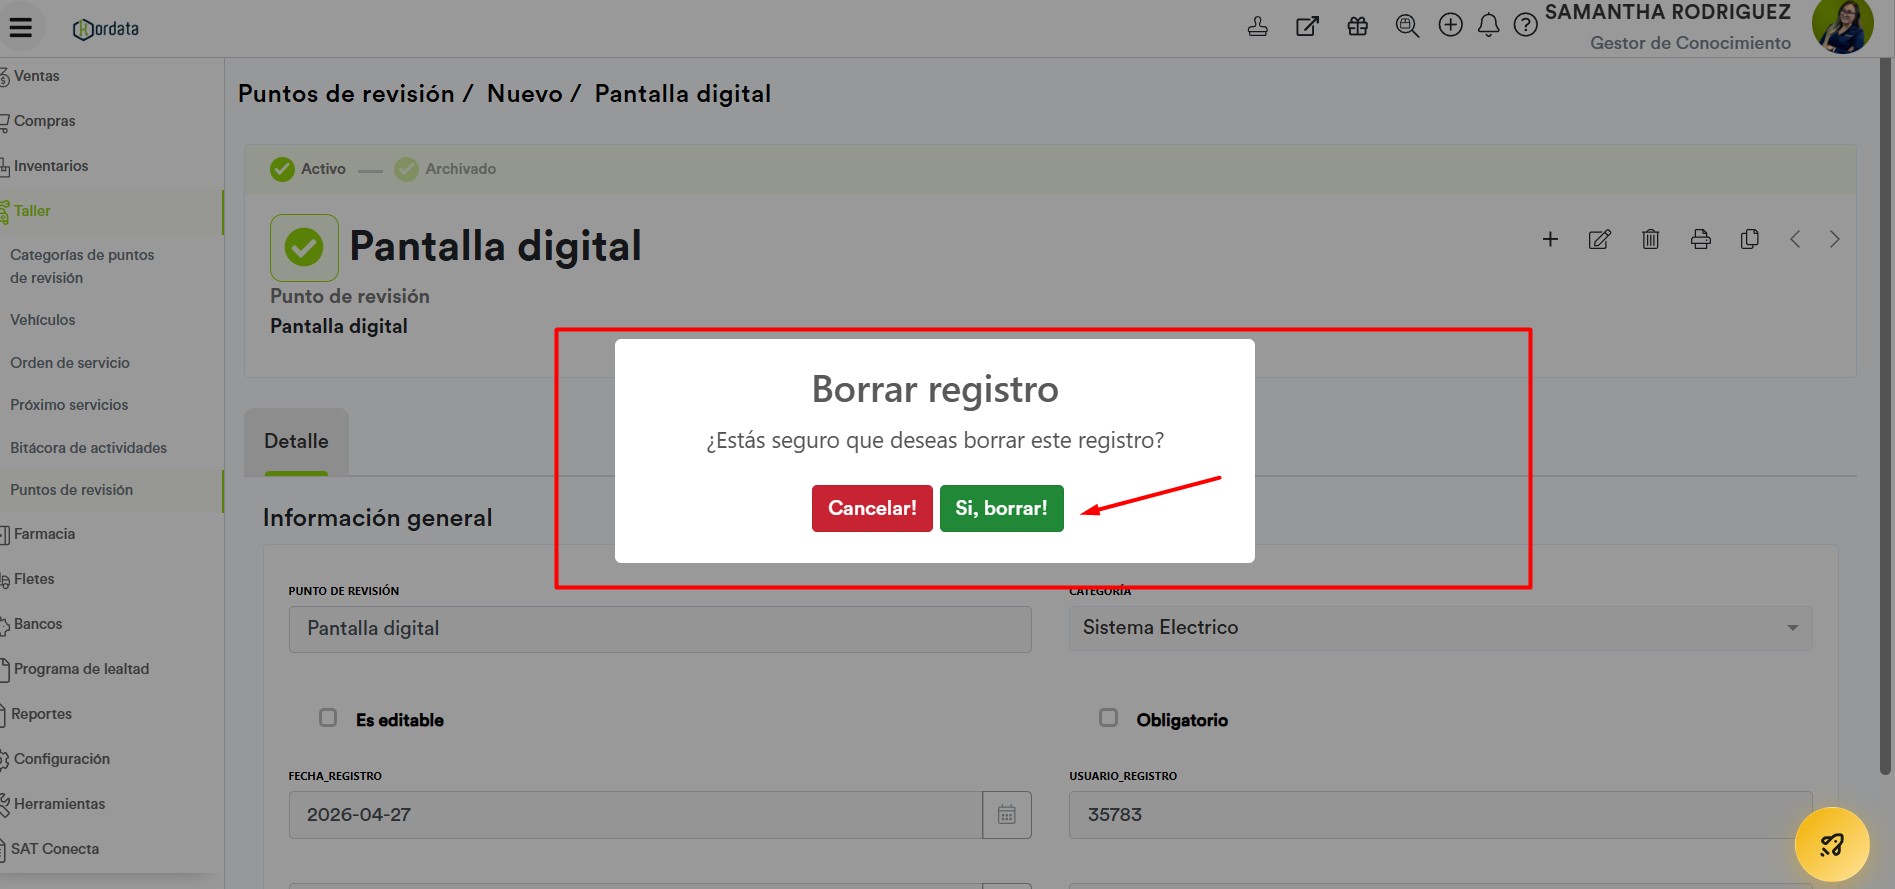Image resolution: width=1895 pixels, height=889 pixels.
Task: Click the Kordata logo
Action: [x=106, y=29]
